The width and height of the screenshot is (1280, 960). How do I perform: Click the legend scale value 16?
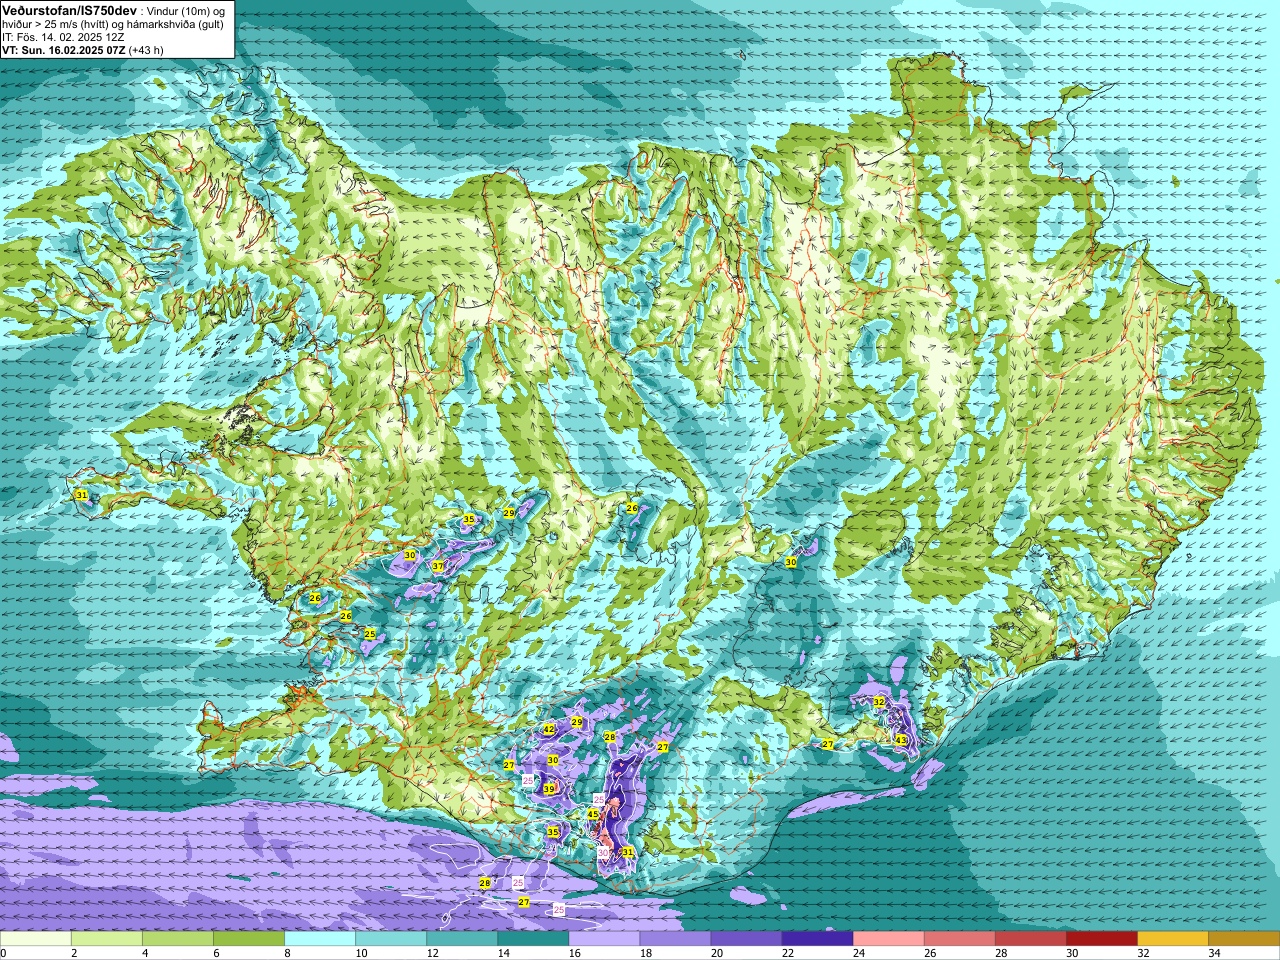(574, 953)
